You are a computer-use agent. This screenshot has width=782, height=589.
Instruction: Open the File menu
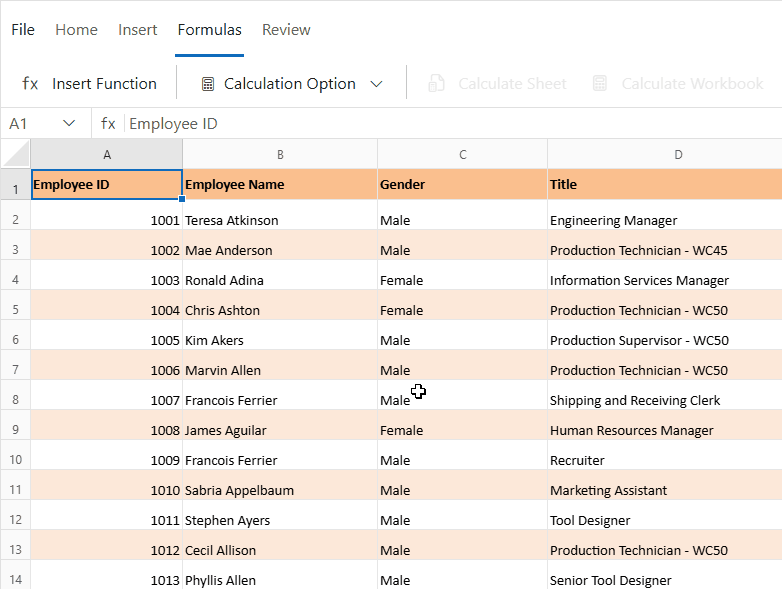tap(23, 30)
